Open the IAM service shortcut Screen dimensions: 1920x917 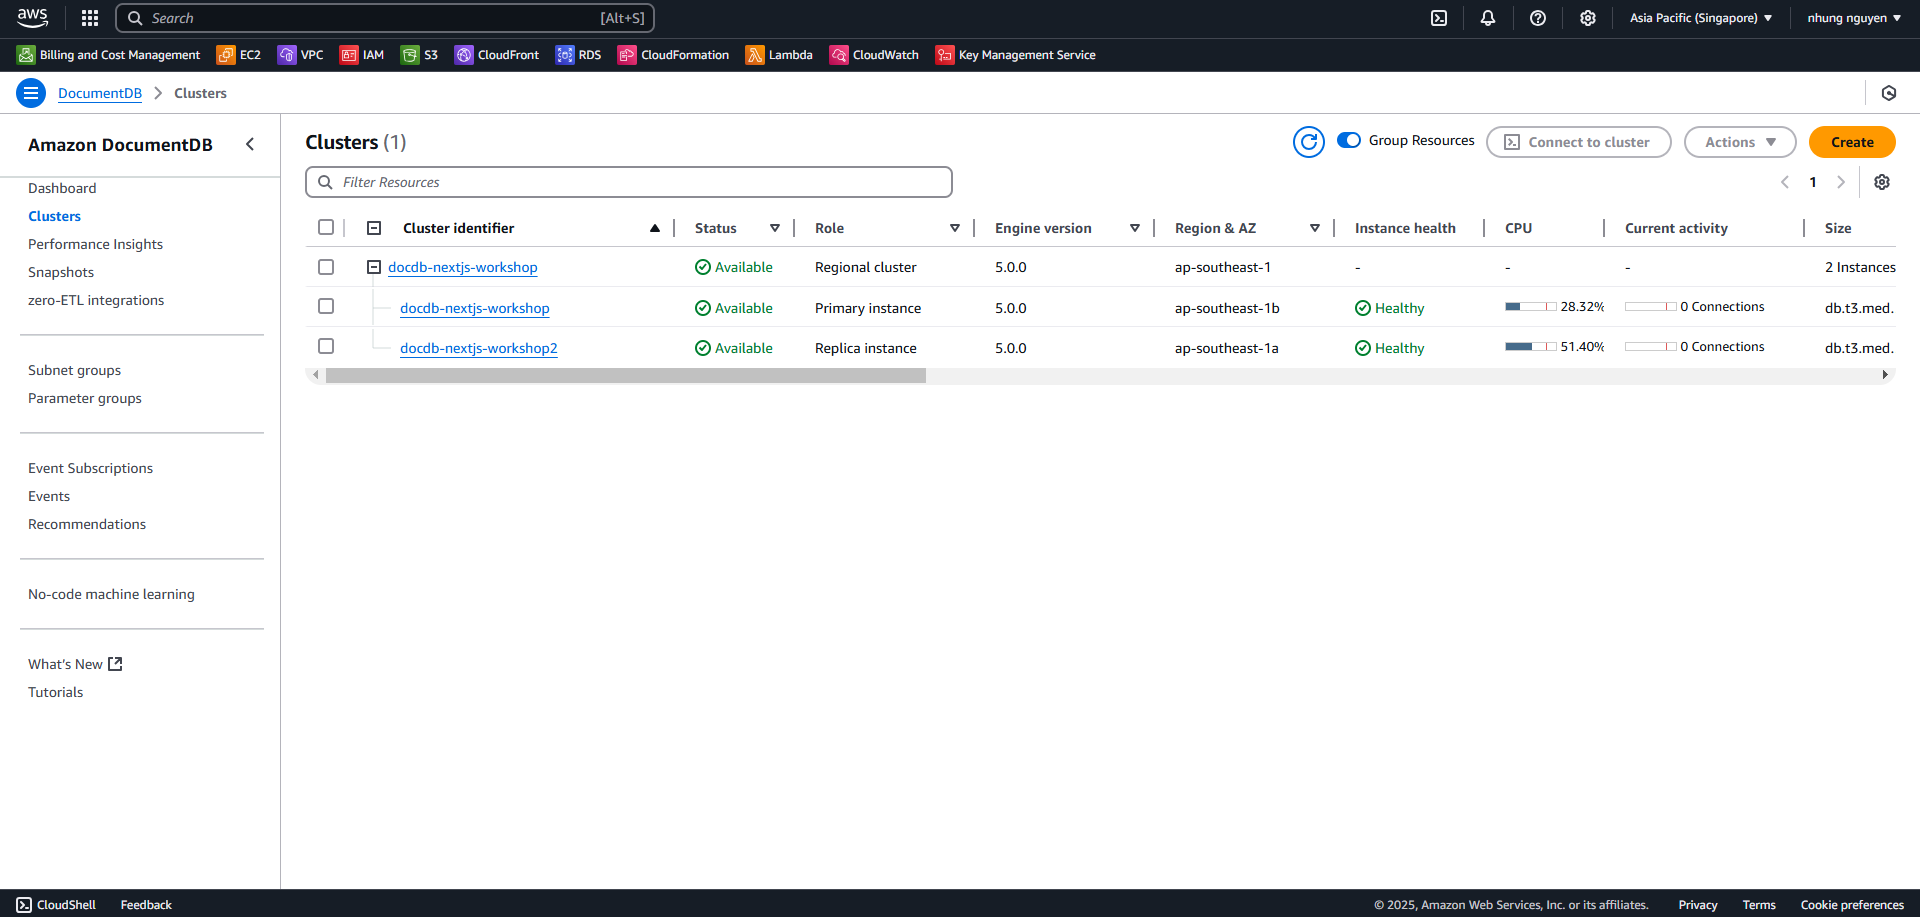point(362,55)
